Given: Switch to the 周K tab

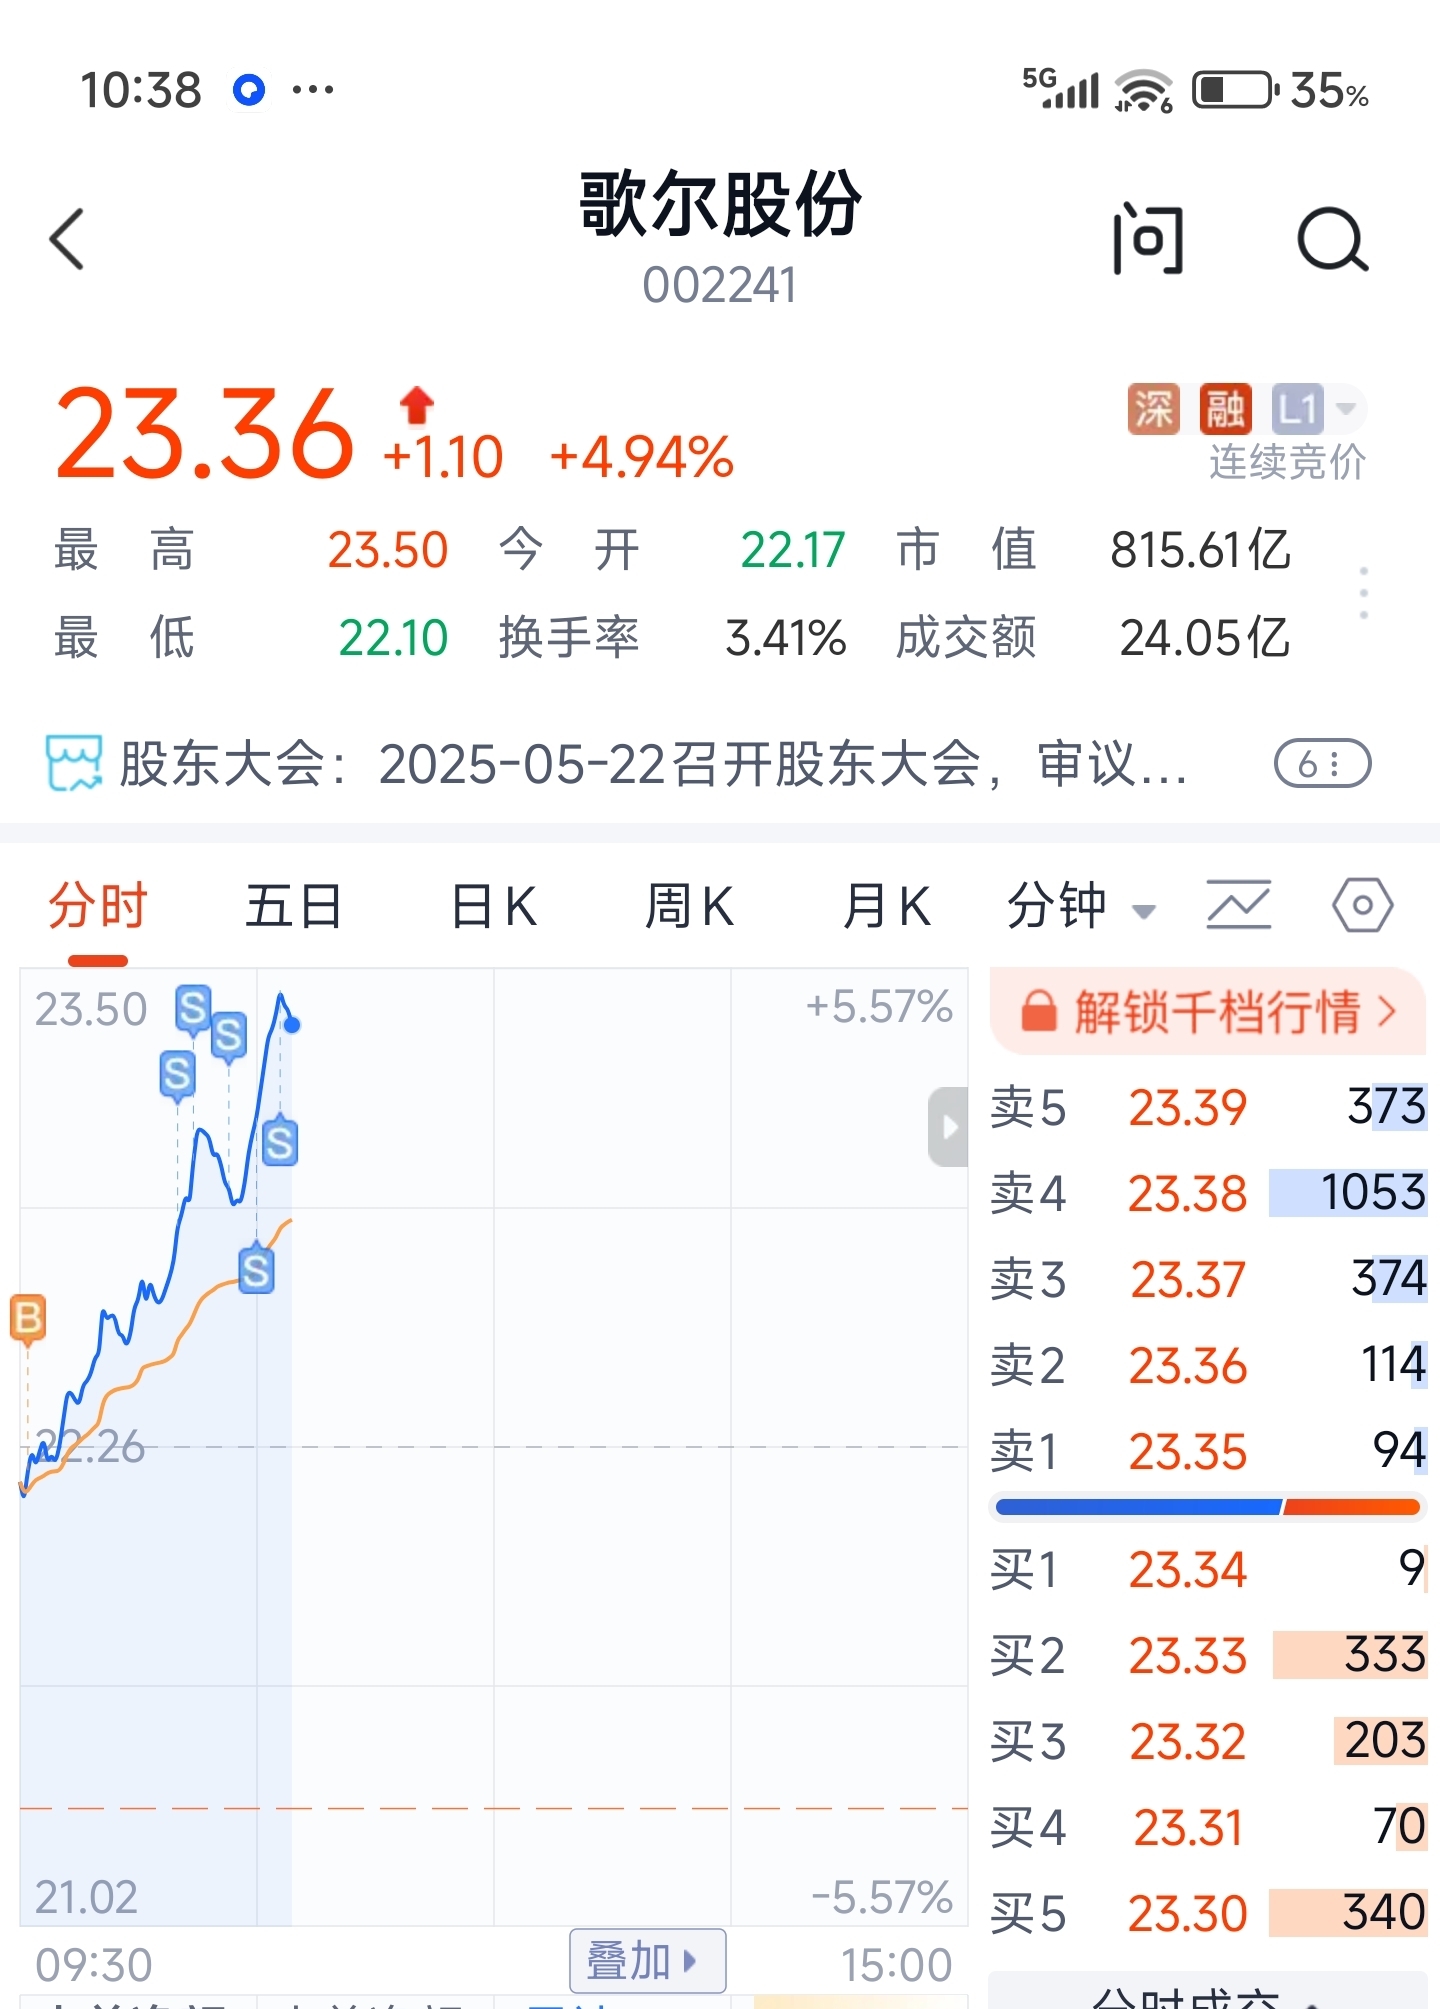Looking at the screenshot, I should (x=690, y=906).
